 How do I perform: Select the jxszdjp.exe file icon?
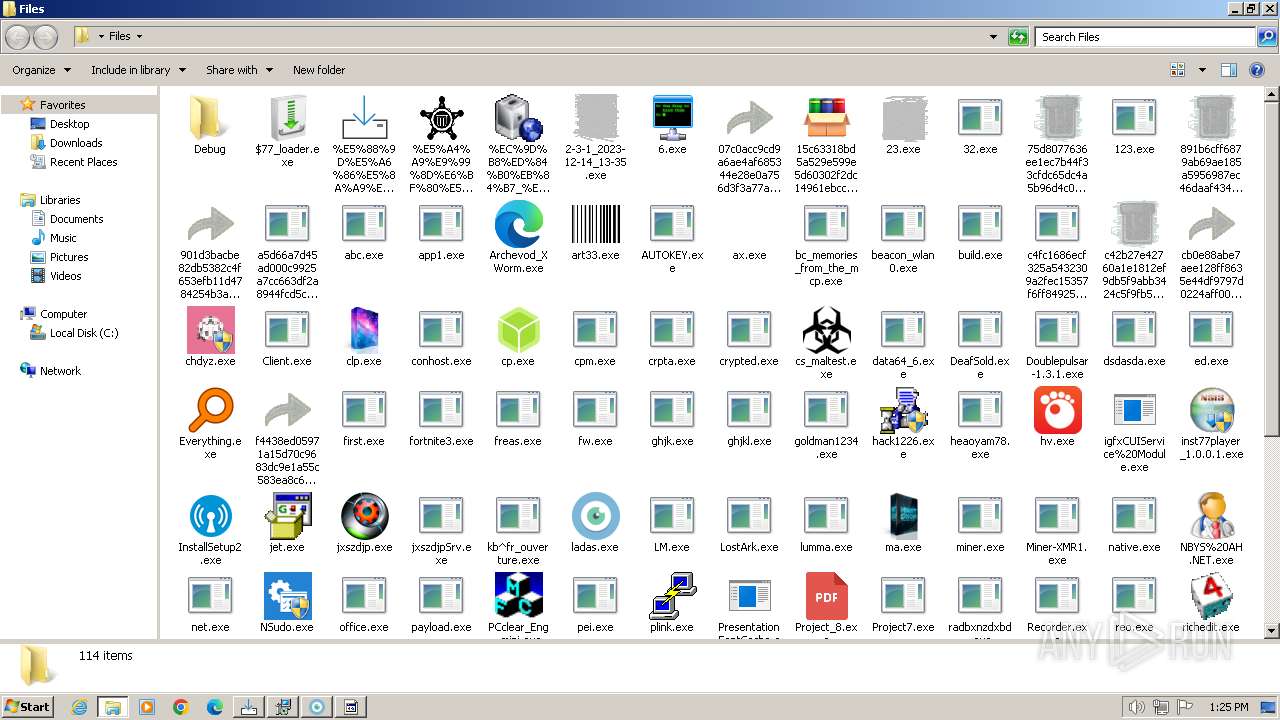tap(364, 516)
